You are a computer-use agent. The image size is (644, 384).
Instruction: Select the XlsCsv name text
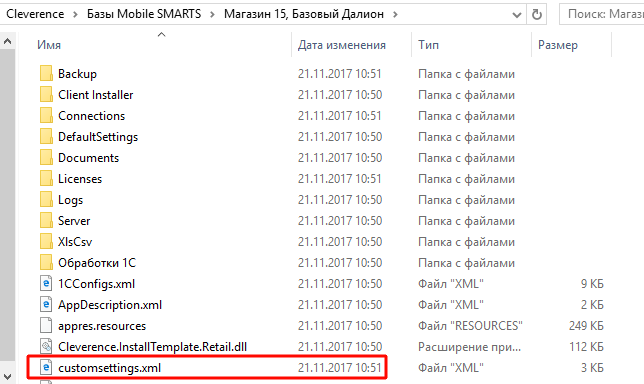click(75, 242)
